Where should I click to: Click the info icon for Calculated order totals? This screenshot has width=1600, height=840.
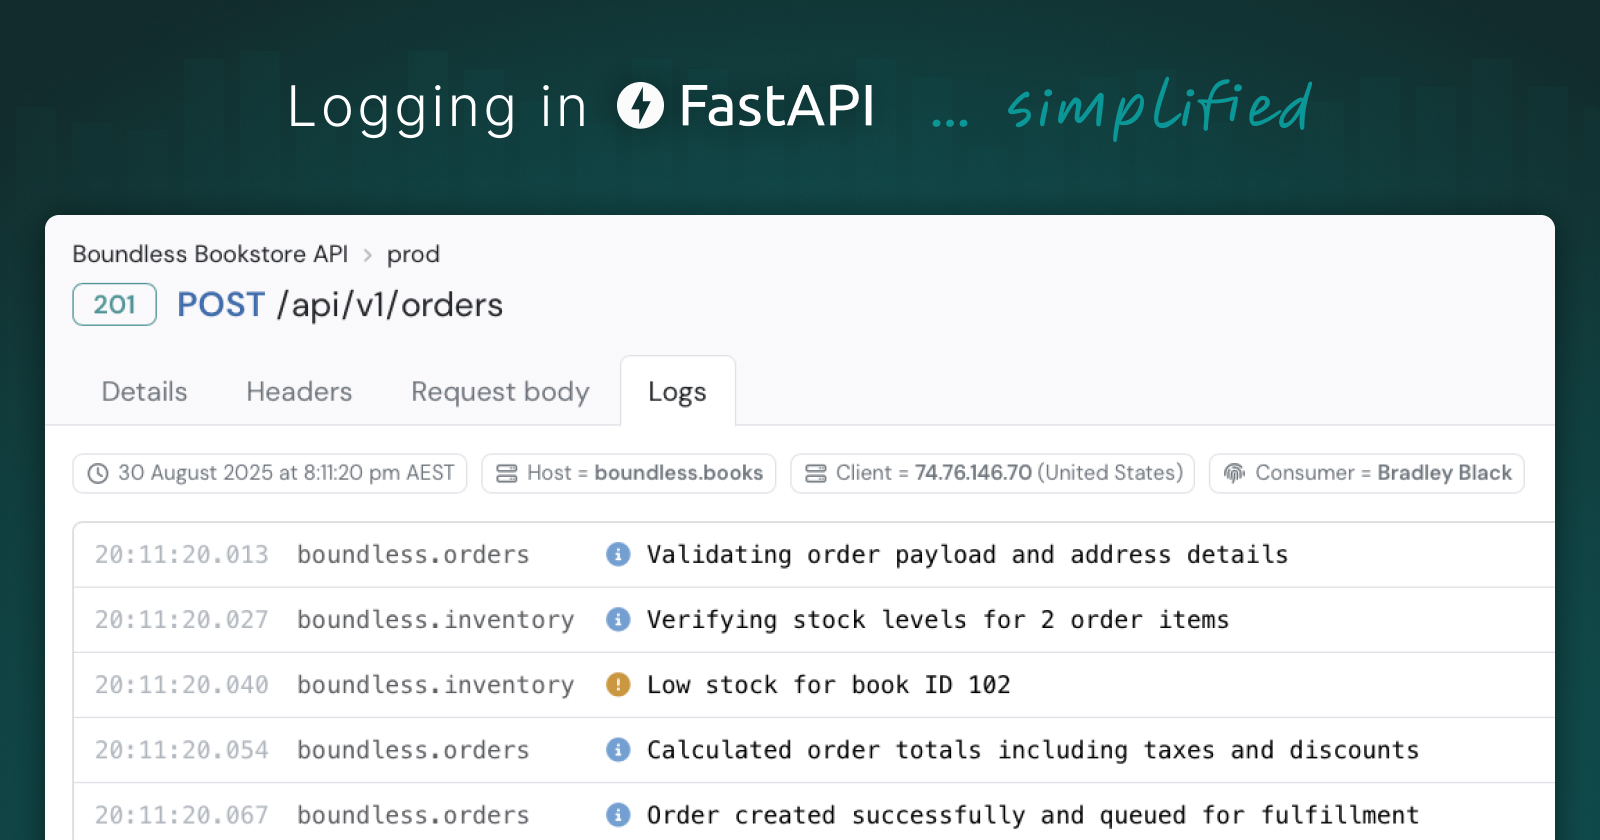[x=618, y=749]
